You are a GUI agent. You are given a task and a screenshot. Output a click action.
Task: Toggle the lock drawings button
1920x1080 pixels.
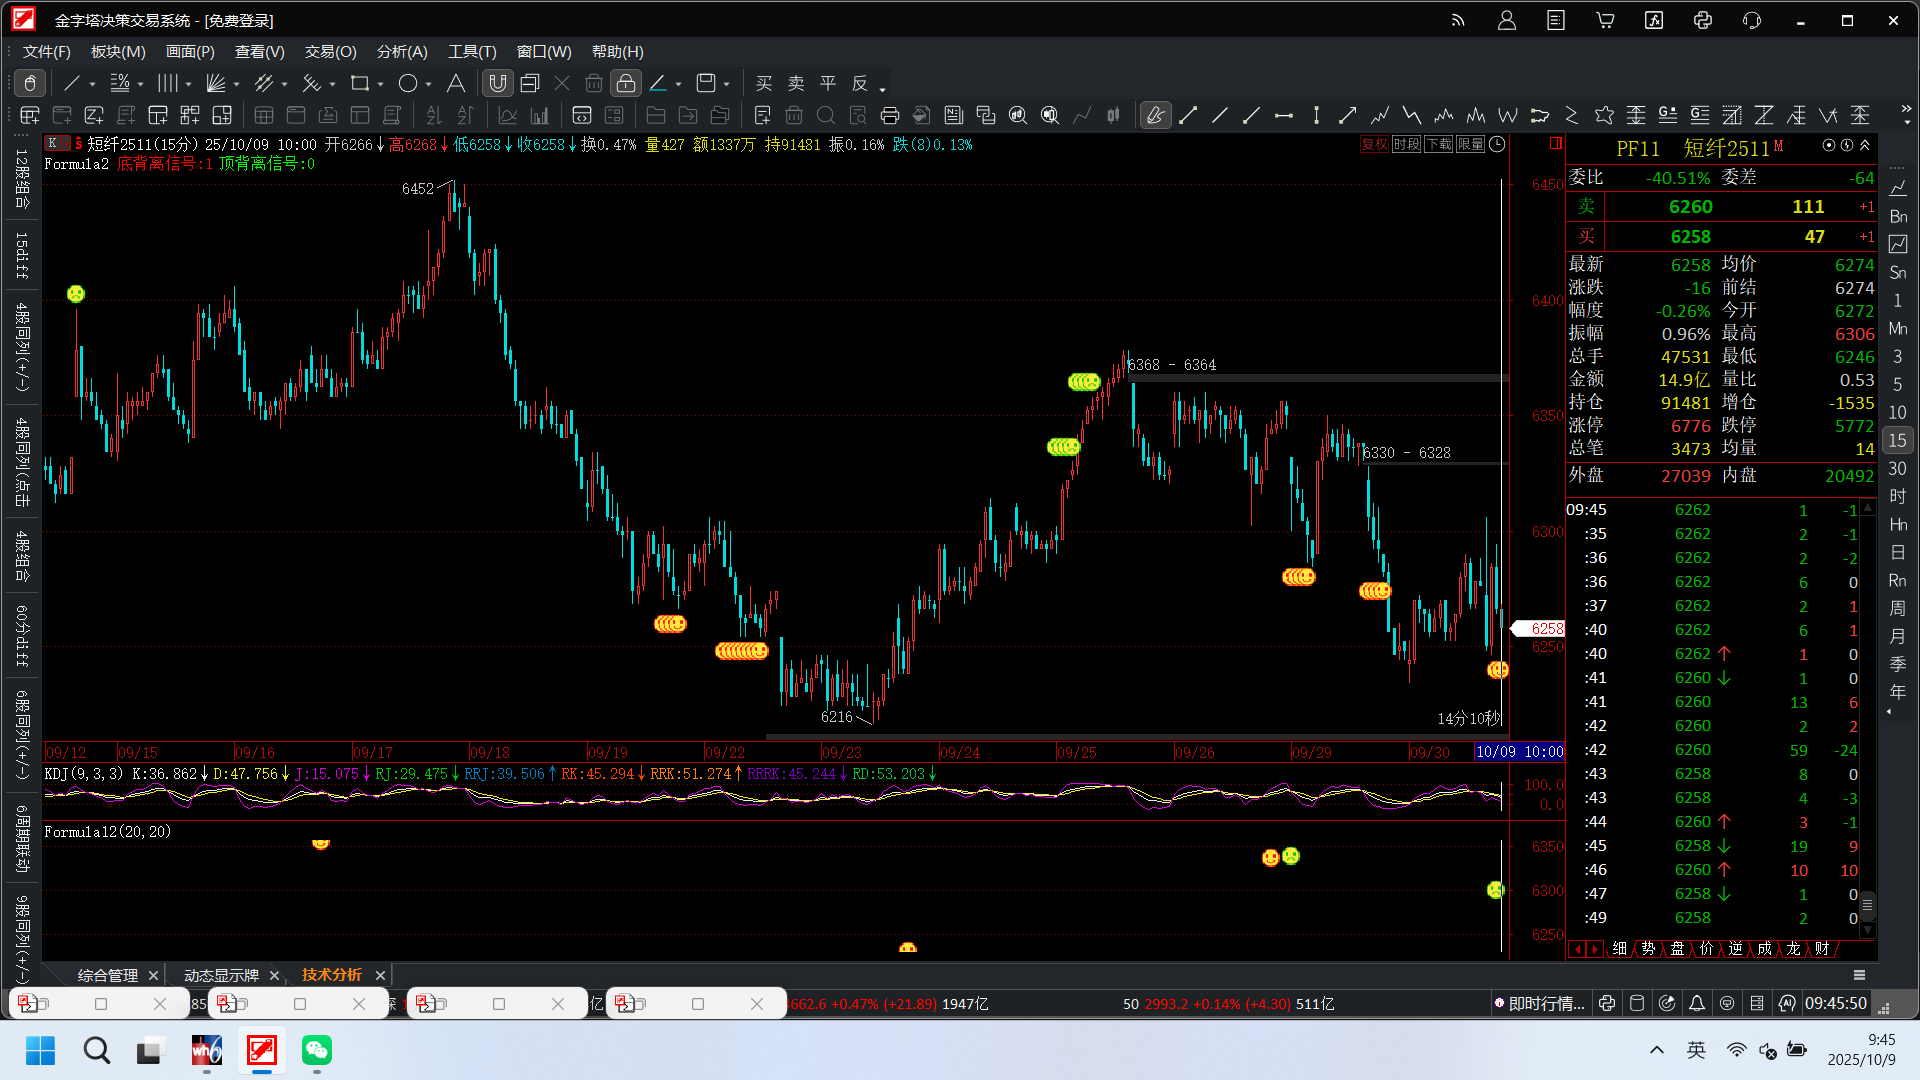coord(626,84)
